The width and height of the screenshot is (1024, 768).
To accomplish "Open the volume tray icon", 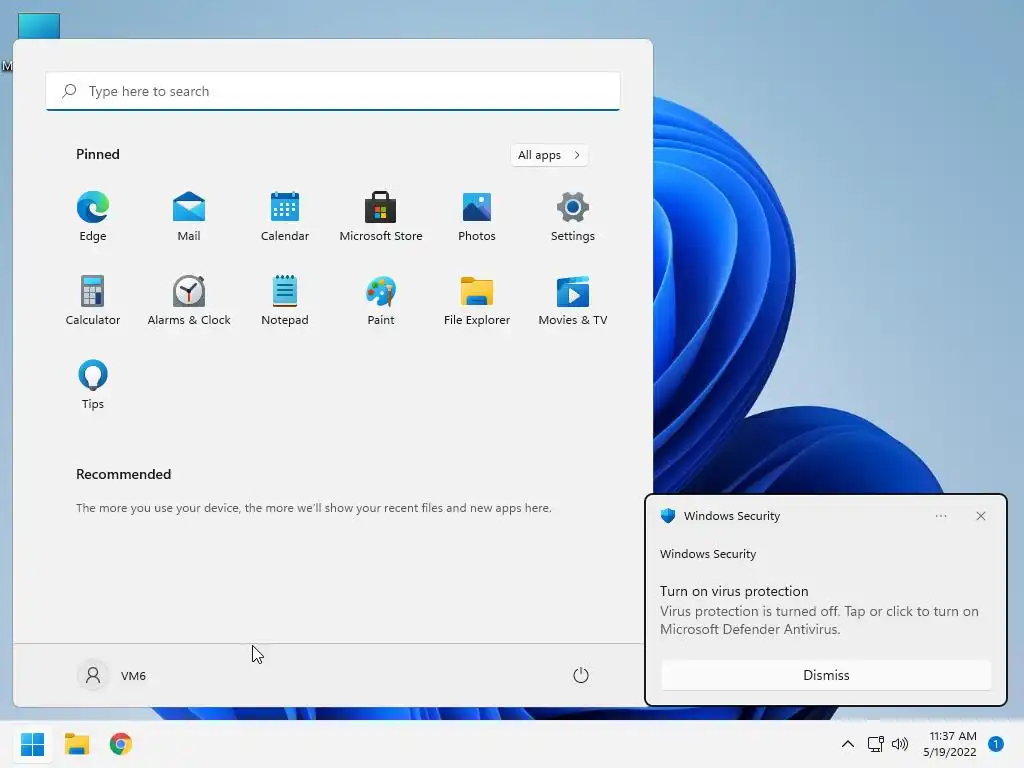I will click(900, 744).
